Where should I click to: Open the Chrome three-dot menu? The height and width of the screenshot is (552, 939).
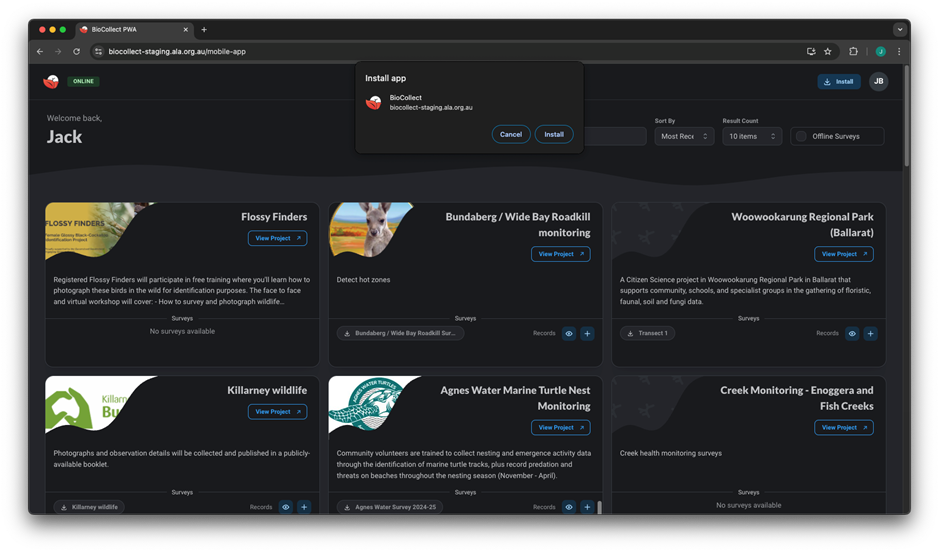click(899, 51)
